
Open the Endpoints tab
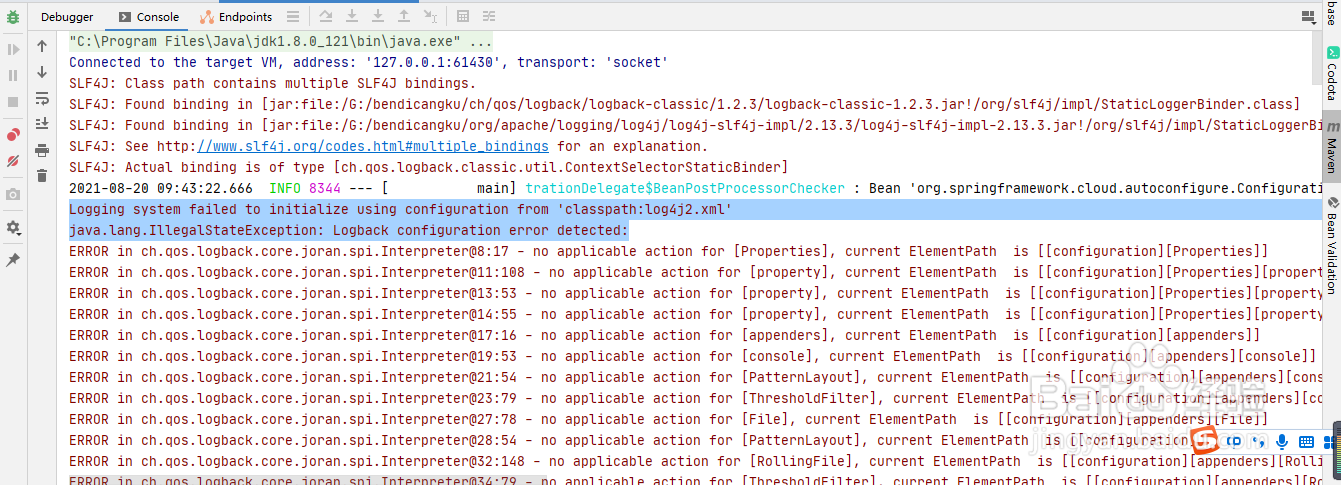coord(236,17)
